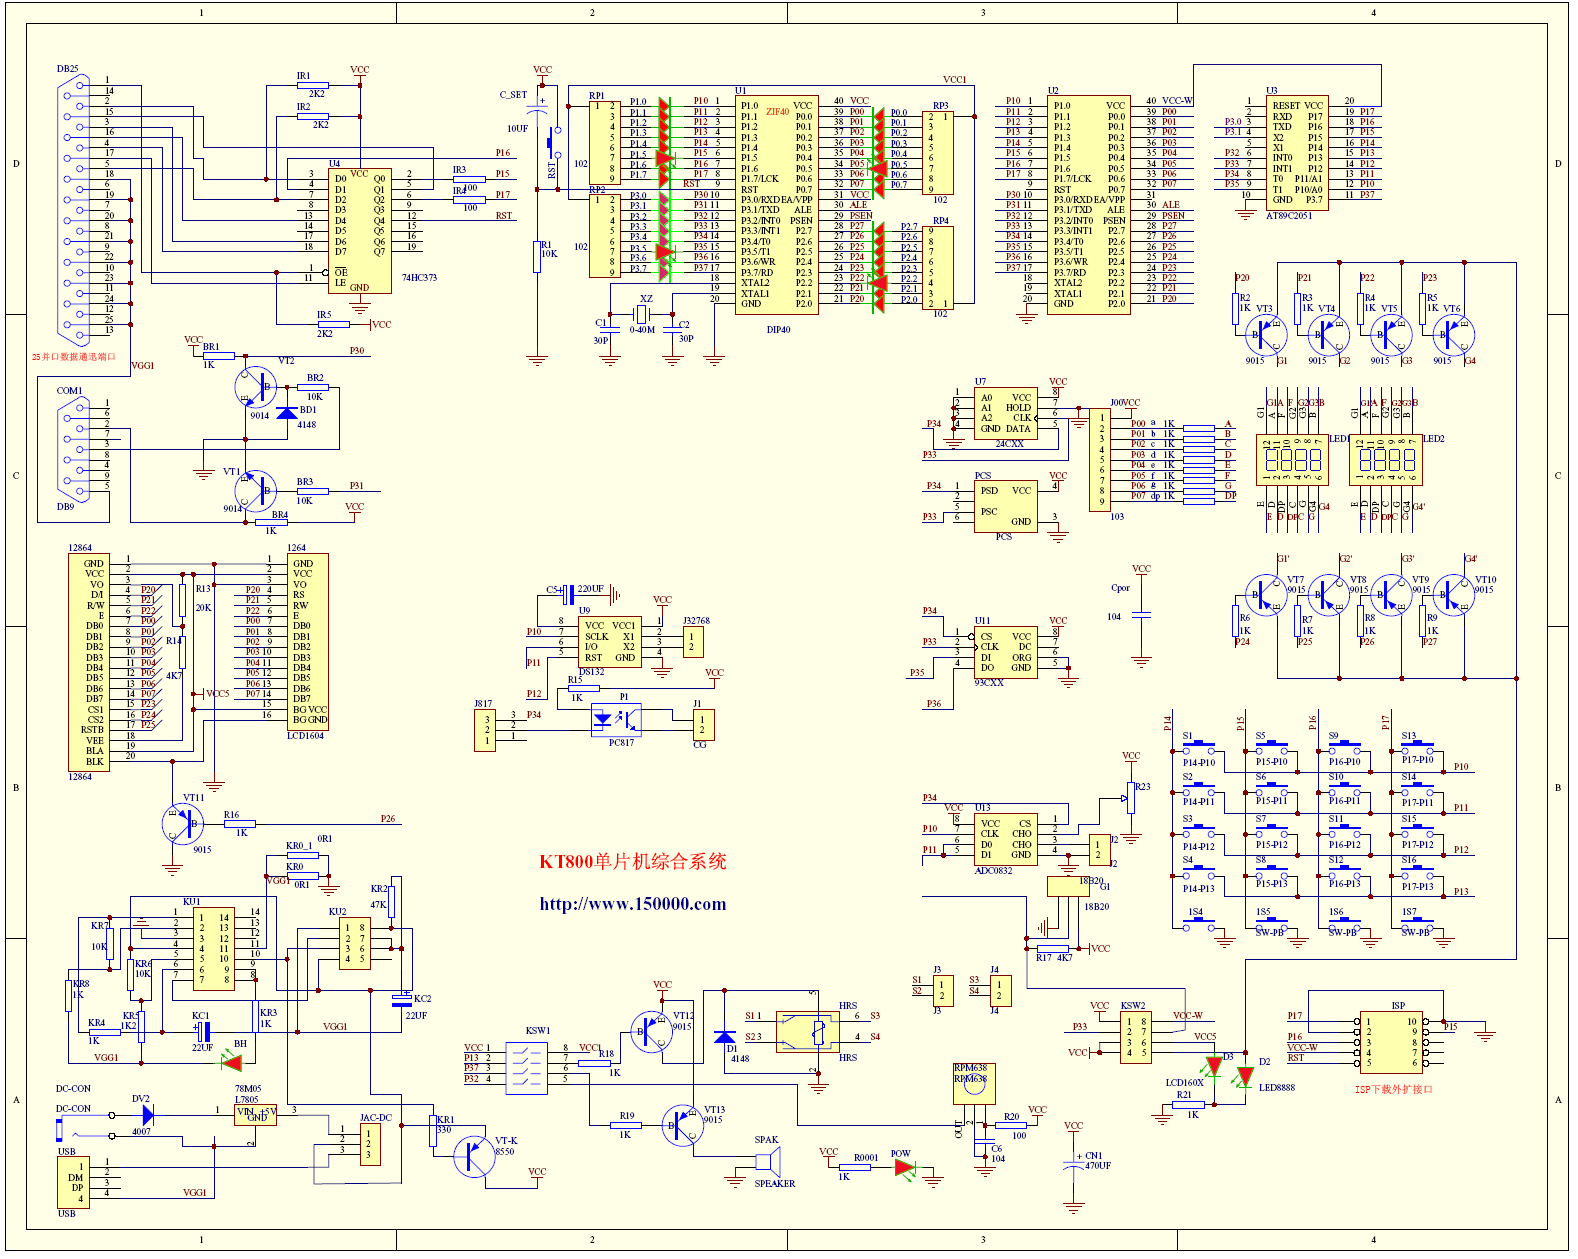The width and height of the screenshot is (1578, 1259).
Task: Select the Cpor 104 capacitor
Action: tap(1141, 615)
